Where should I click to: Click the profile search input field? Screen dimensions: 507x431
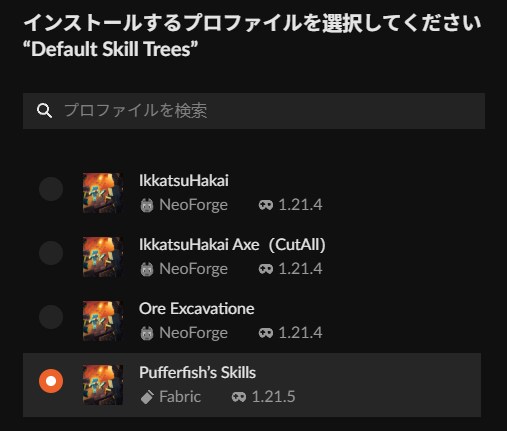coord(254,111)
